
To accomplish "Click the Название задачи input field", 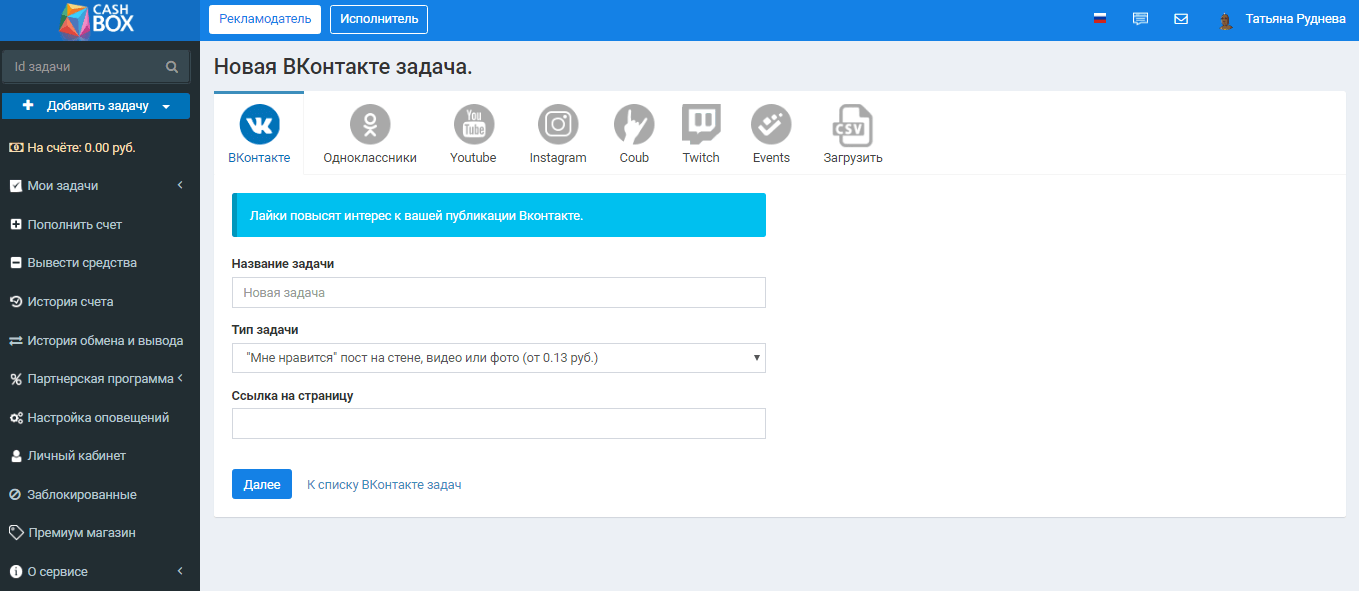I will click(498, 292).
